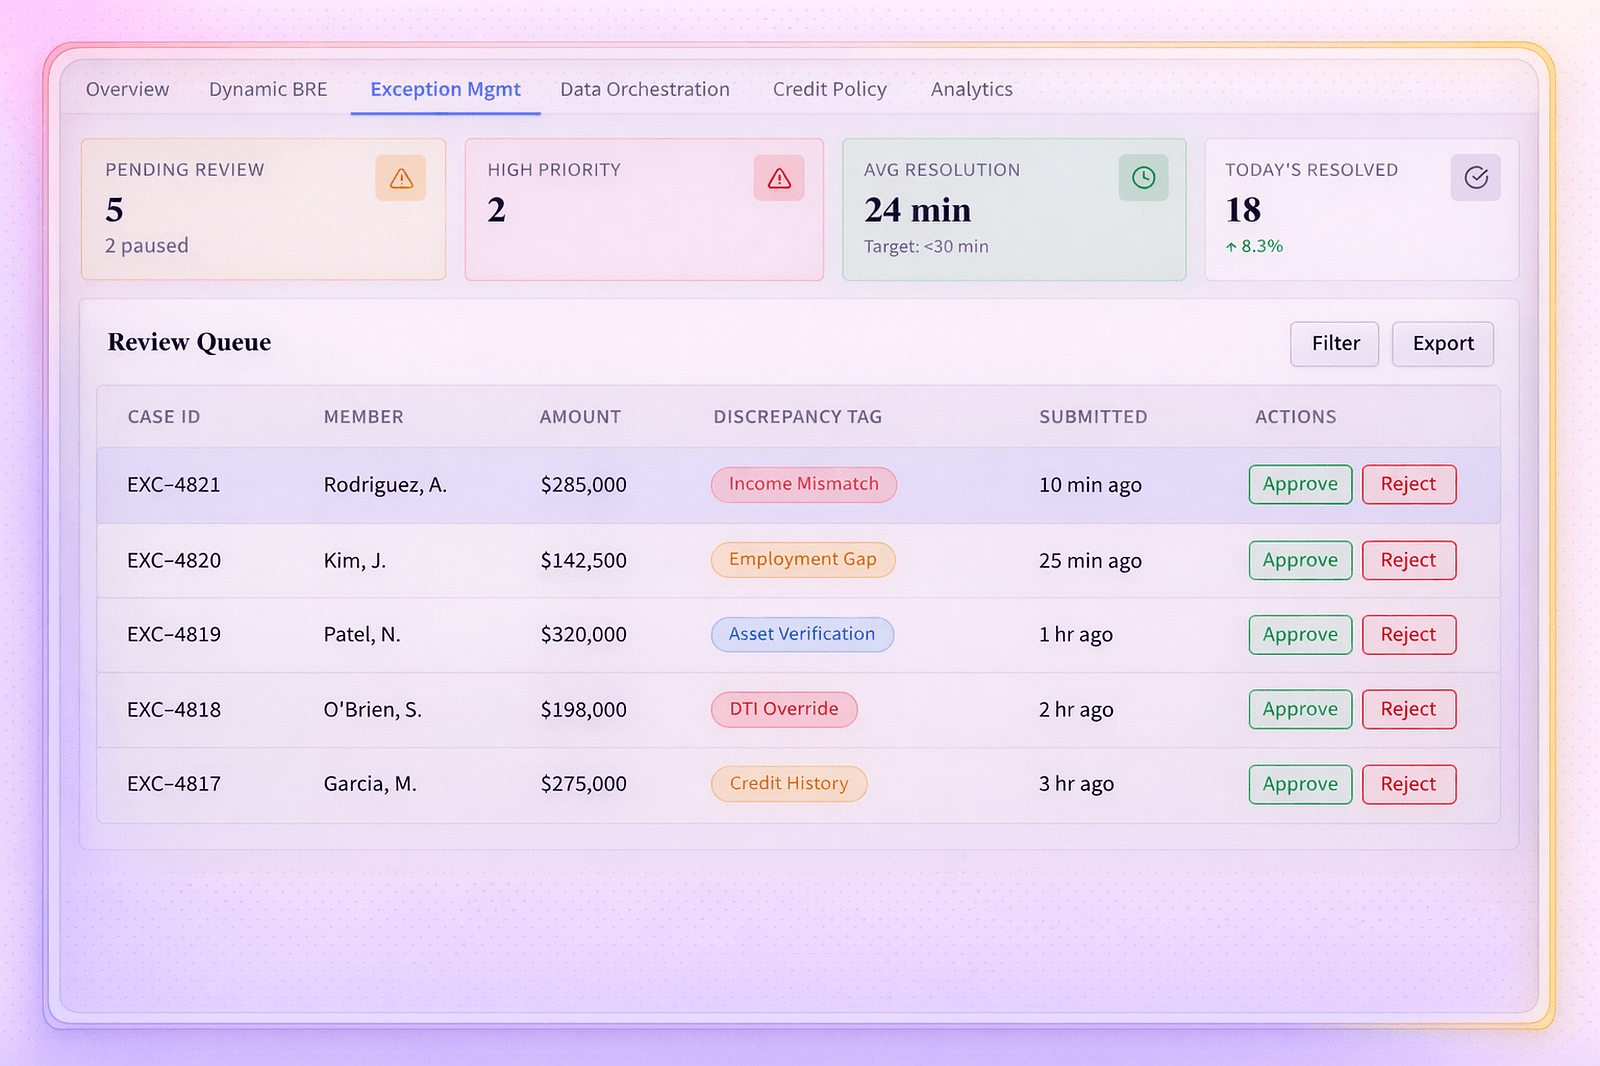Approve case EXC-4821 for Rodriguez
1600x1066 pixels.
(x=1300, y=484)
